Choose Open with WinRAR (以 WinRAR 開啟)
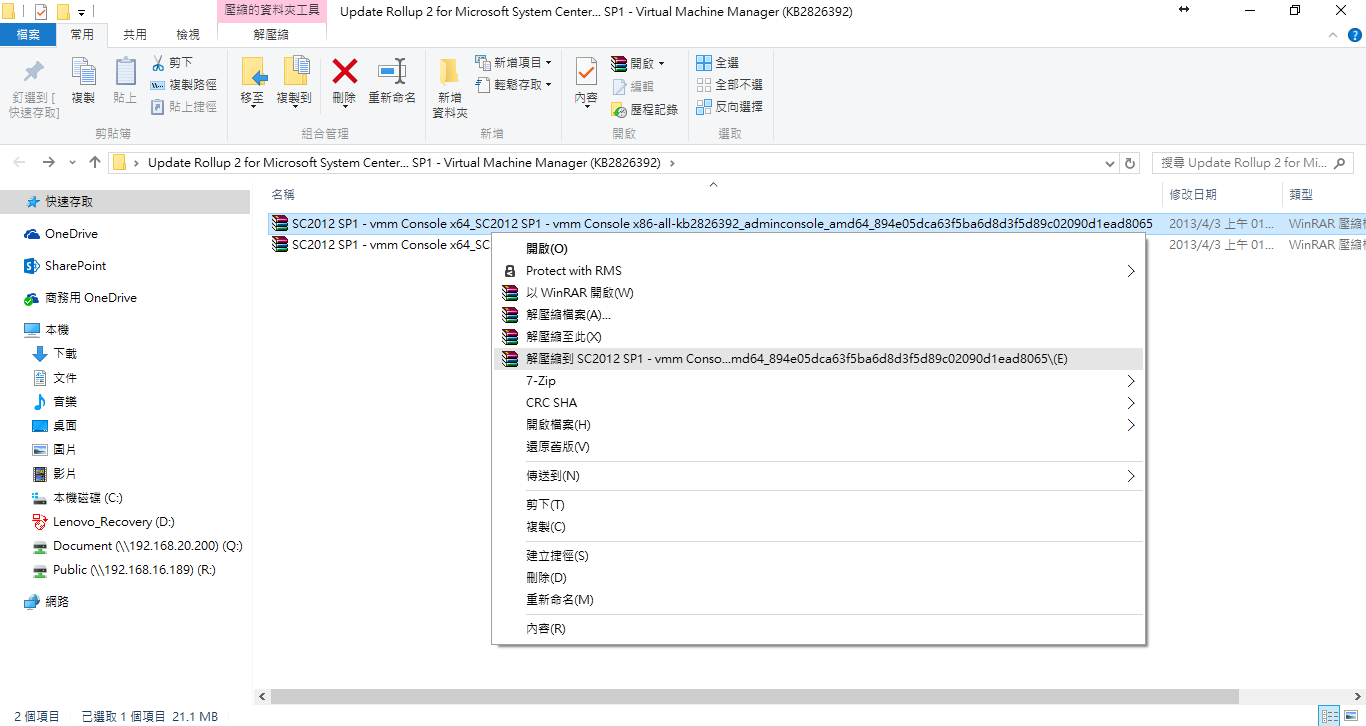 click(x=819, y=293)
